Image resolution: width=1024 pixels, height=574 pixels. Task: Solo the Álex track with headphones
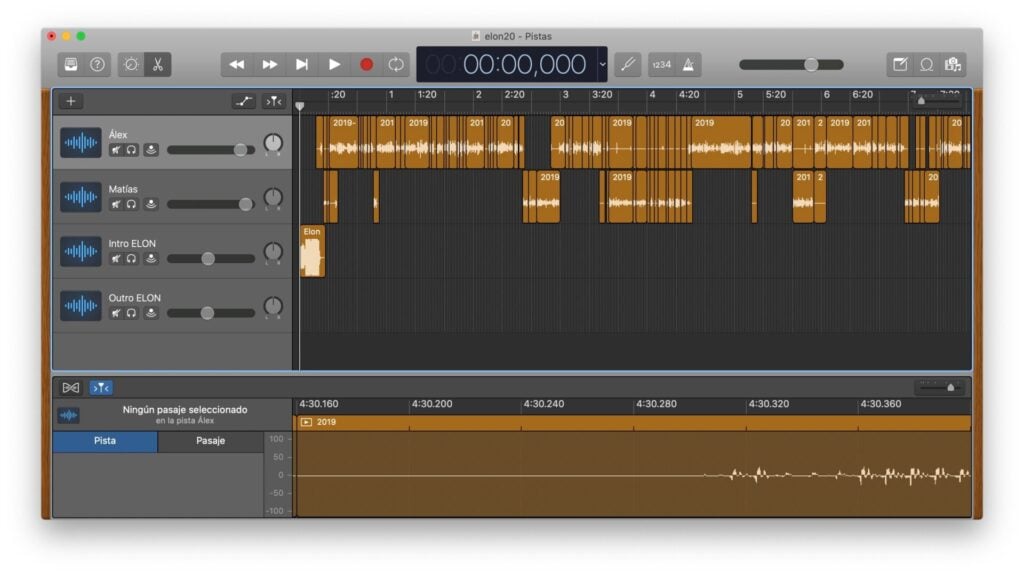pos(132,150)
